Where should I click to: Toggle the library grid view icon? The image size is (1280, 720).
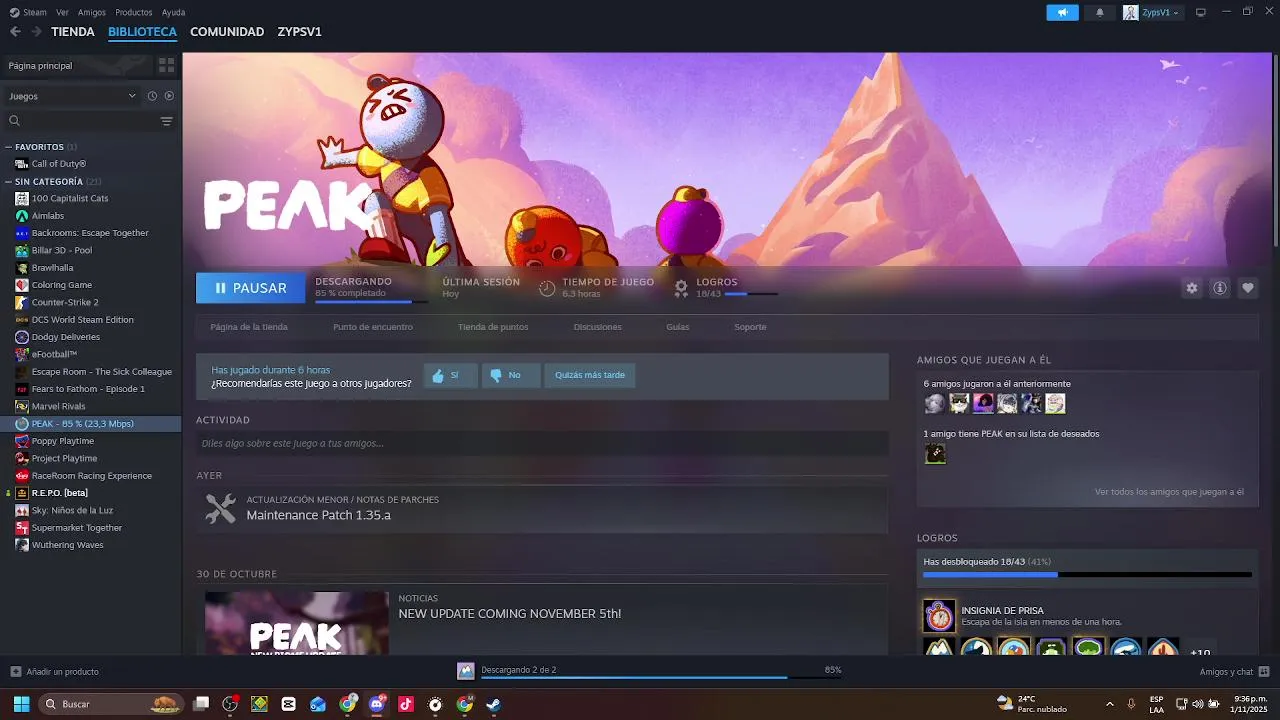(x=166, y=65)
